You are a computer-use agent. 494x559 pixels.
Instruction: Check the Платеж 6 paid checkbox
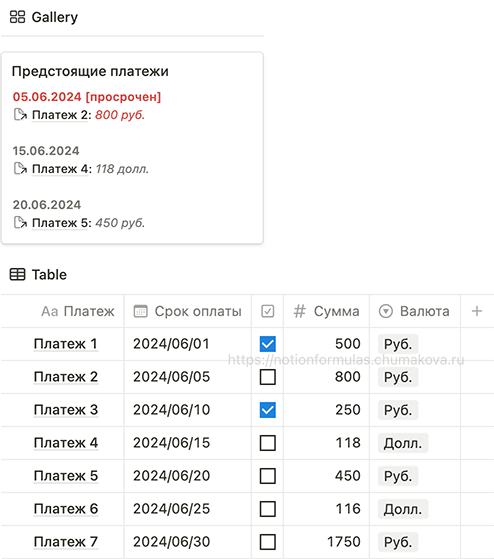tap(268, 509)
